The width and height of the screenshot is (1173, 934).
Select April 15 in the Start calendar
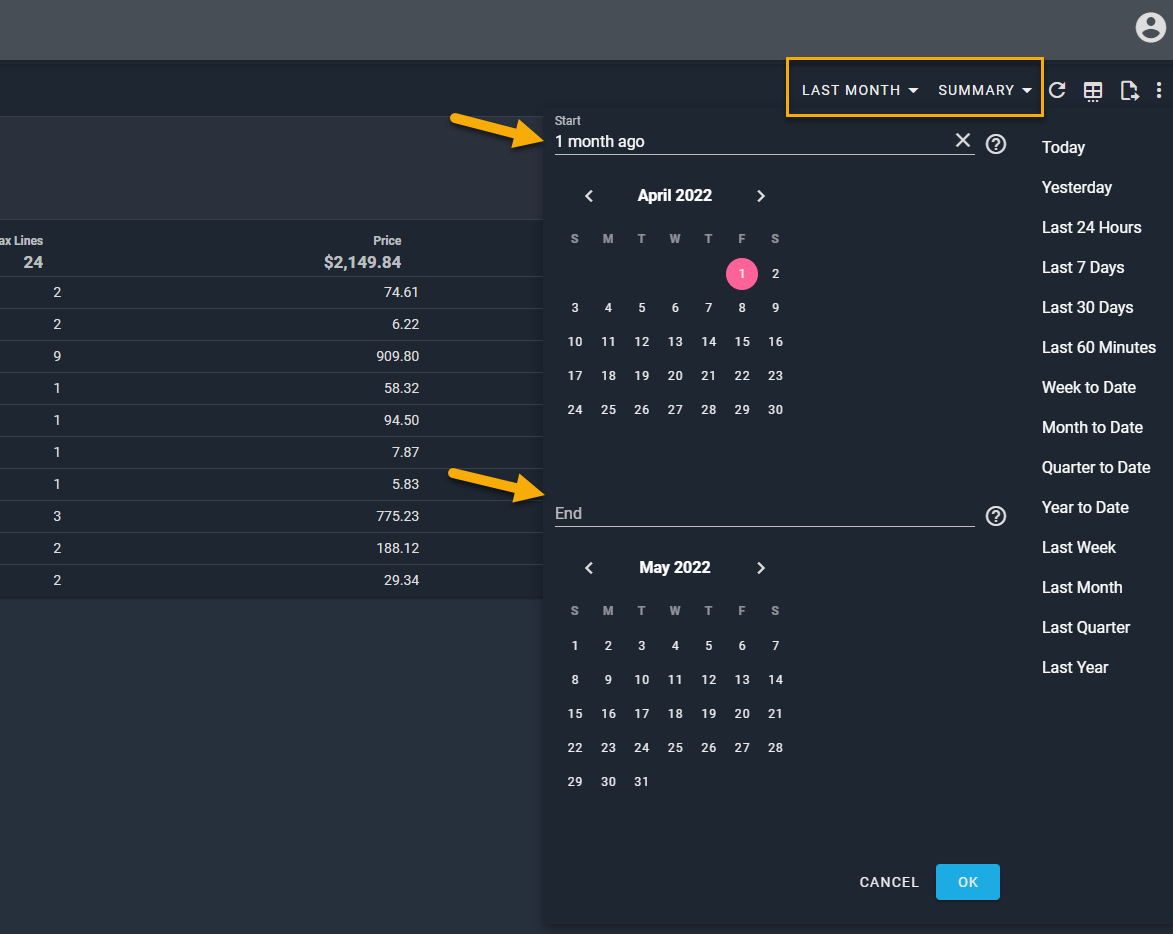coord(742,342)
